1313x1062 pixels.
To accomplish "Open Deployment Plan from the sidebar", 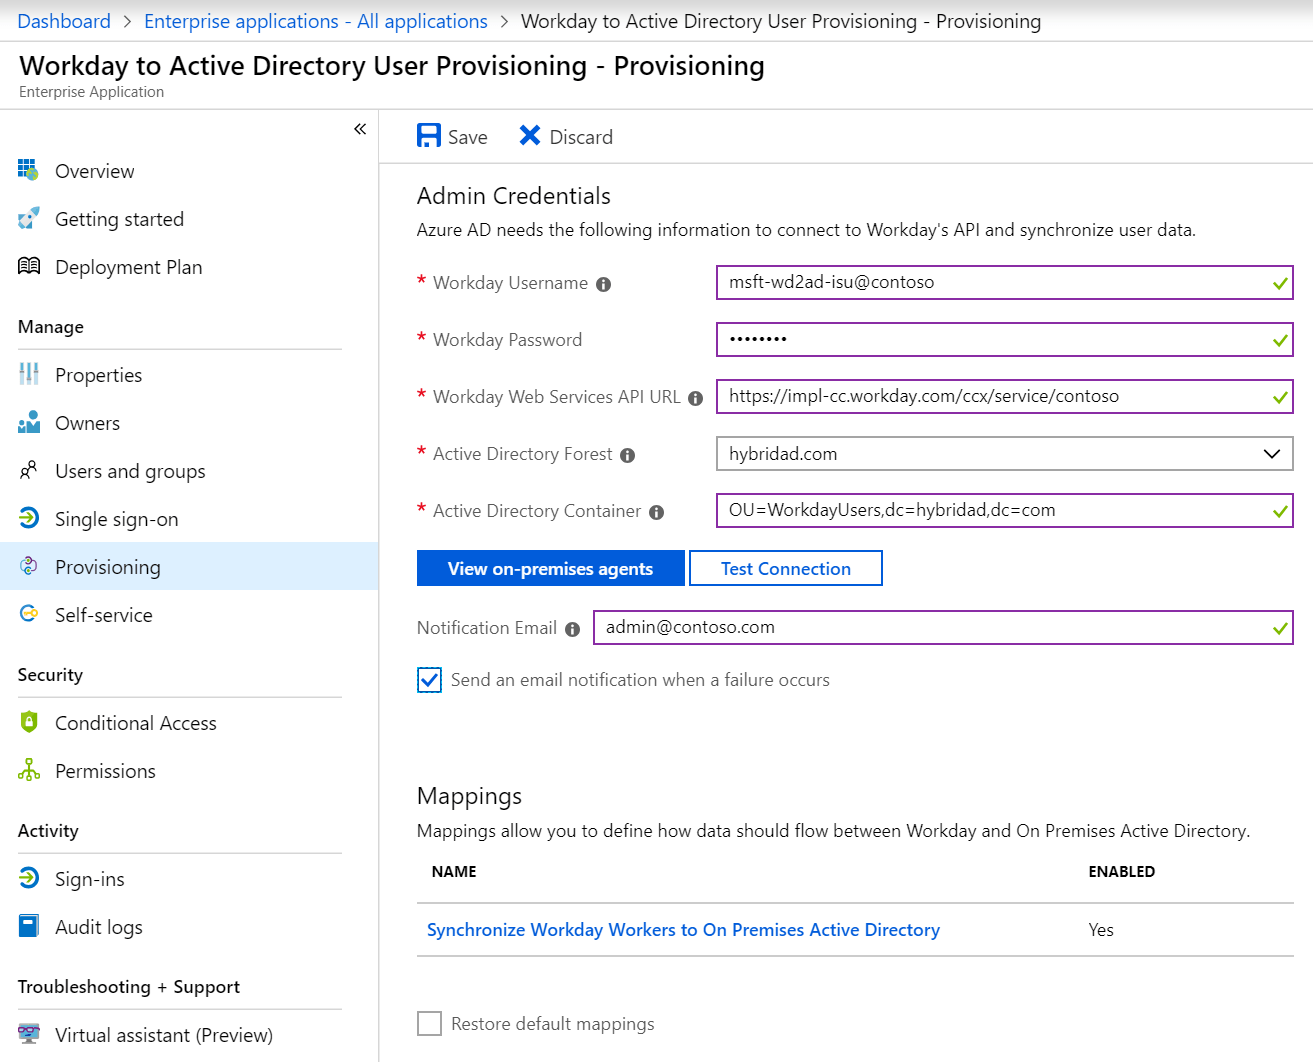I will coord(128,267).
